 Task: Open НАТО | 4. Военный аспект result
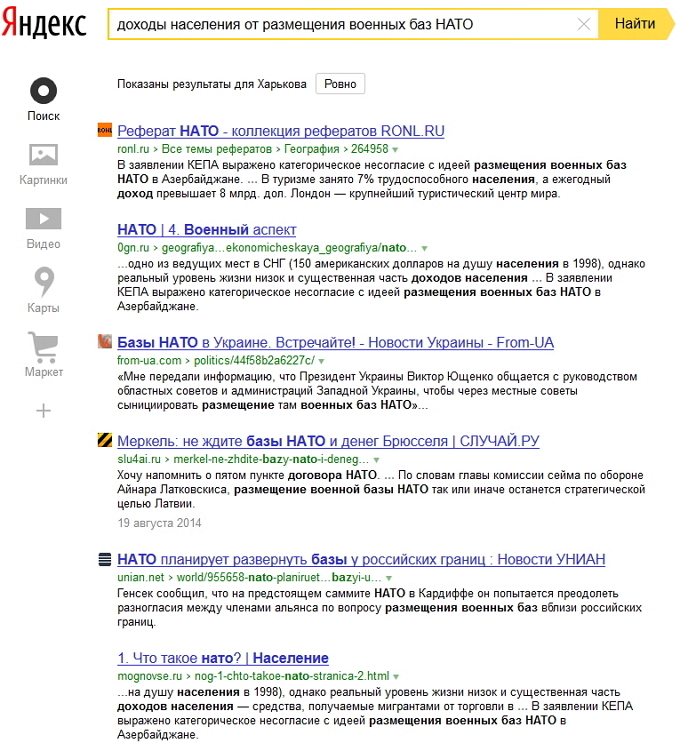click(x=207, y=230)
